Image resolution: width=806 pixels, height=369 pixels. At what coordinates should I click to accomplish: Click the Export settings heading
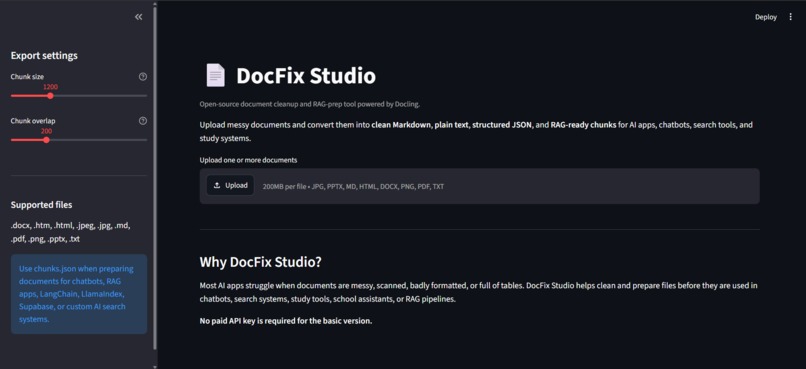(x=44, y=56)
